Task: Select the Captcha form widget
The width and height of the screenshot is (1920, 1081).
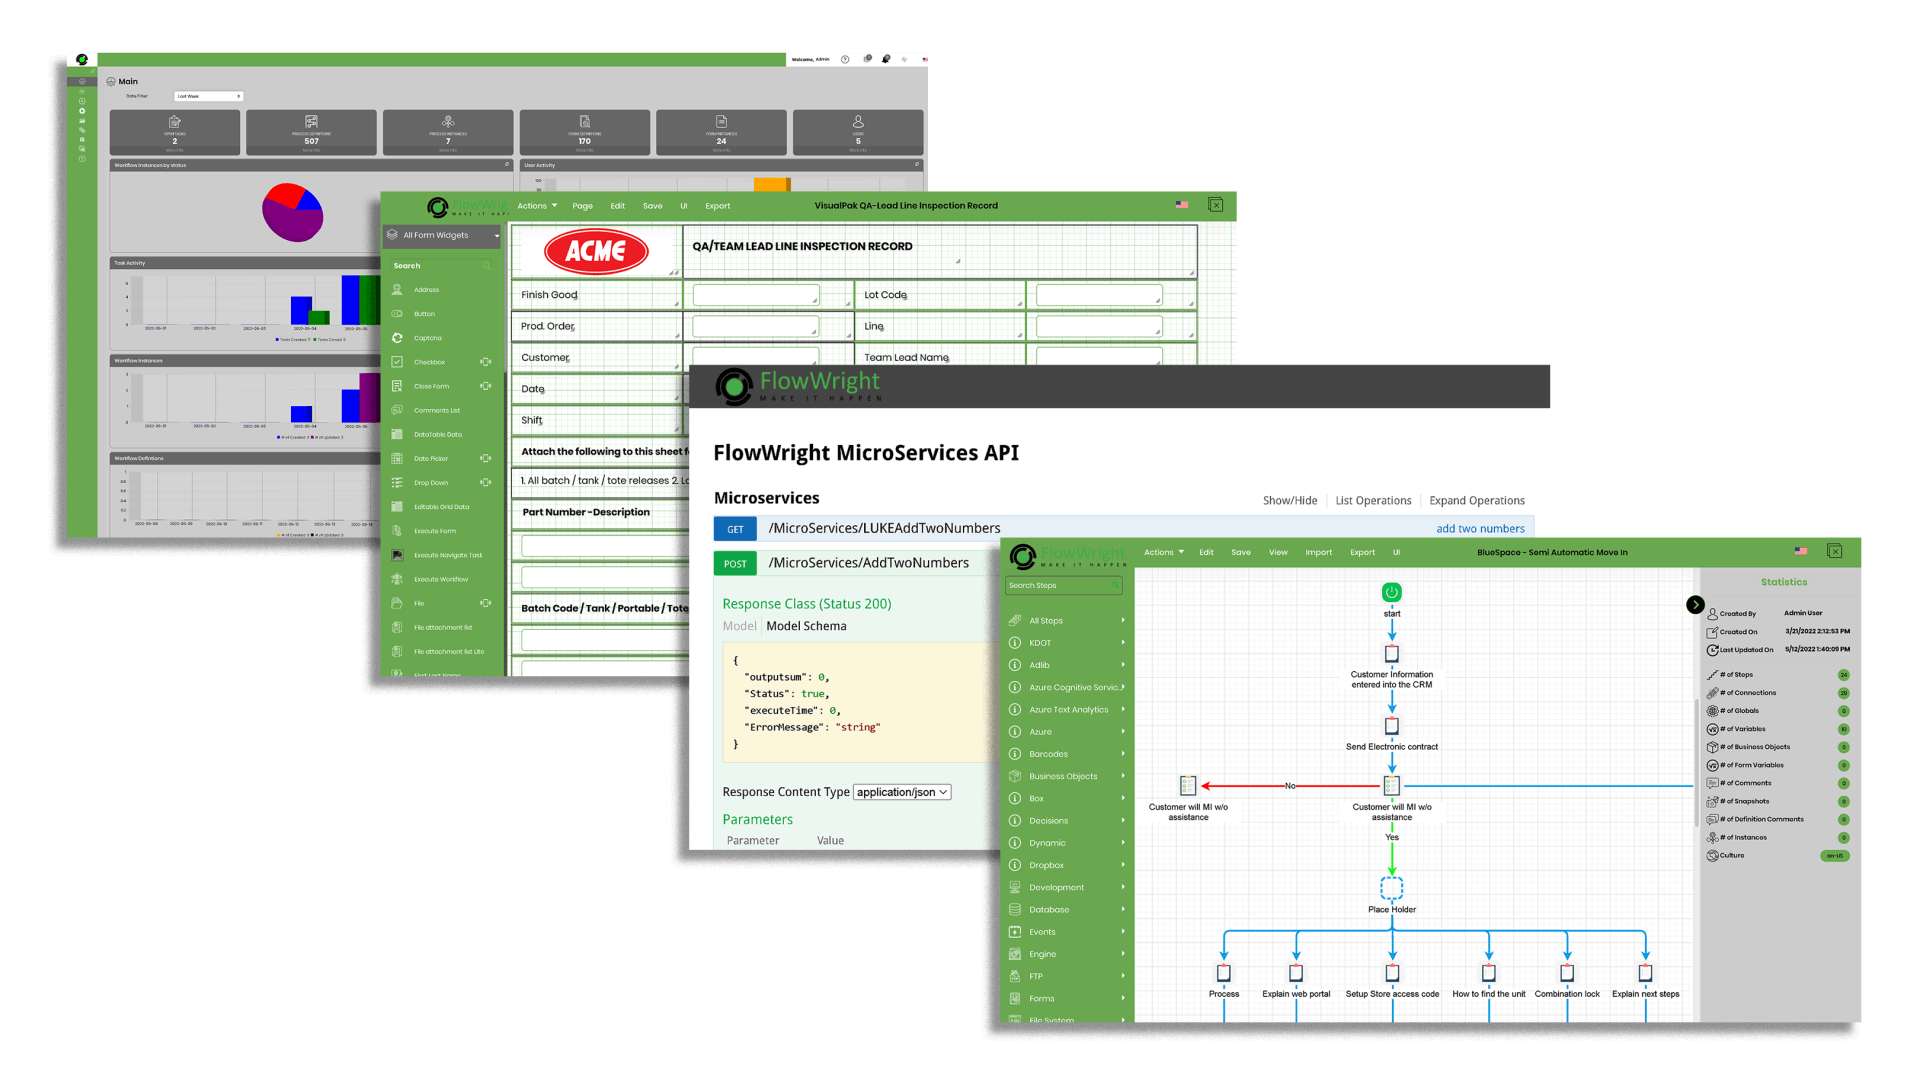Action: pyautogui.click(x=427, y=337)
